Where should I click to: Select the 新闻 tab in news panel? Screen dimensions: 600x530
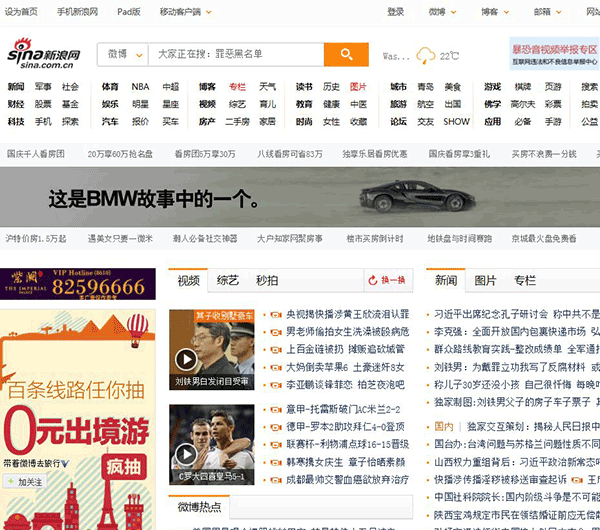(446, 280)
